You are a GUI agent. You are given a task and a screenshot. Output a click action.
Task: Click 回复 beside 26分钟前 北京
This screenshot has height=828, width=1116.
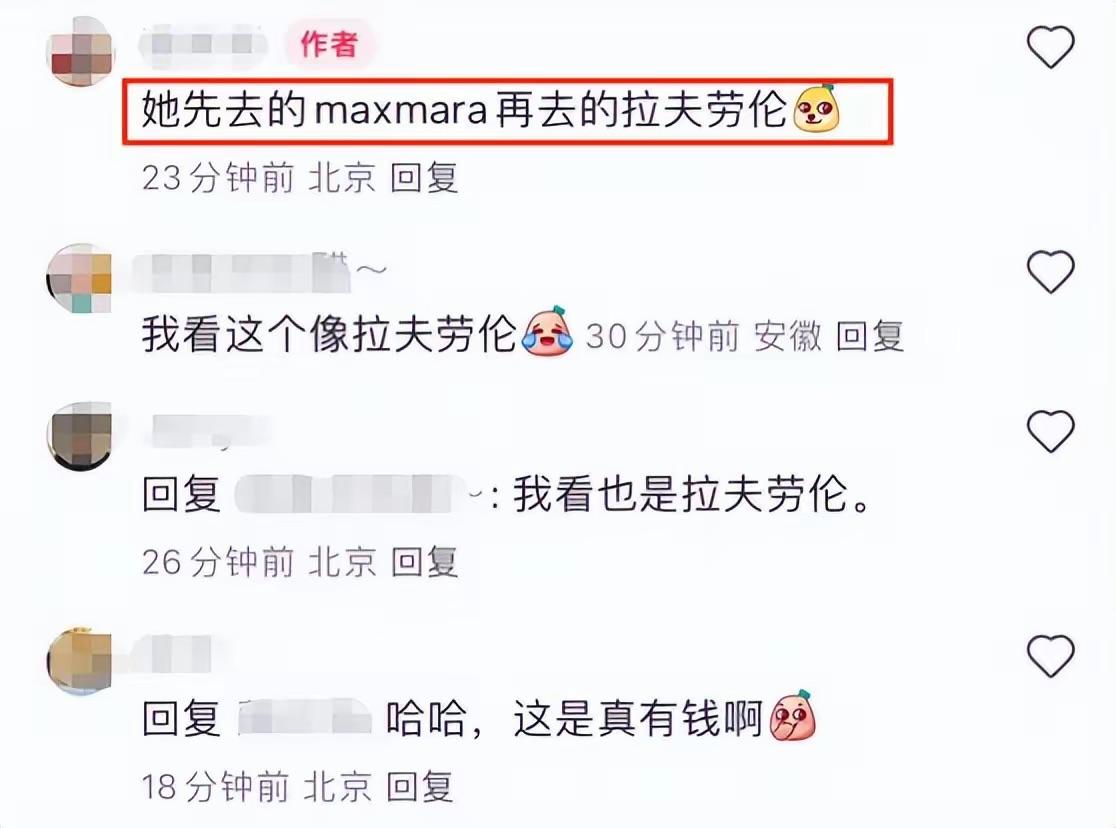(x=423, y=562)
